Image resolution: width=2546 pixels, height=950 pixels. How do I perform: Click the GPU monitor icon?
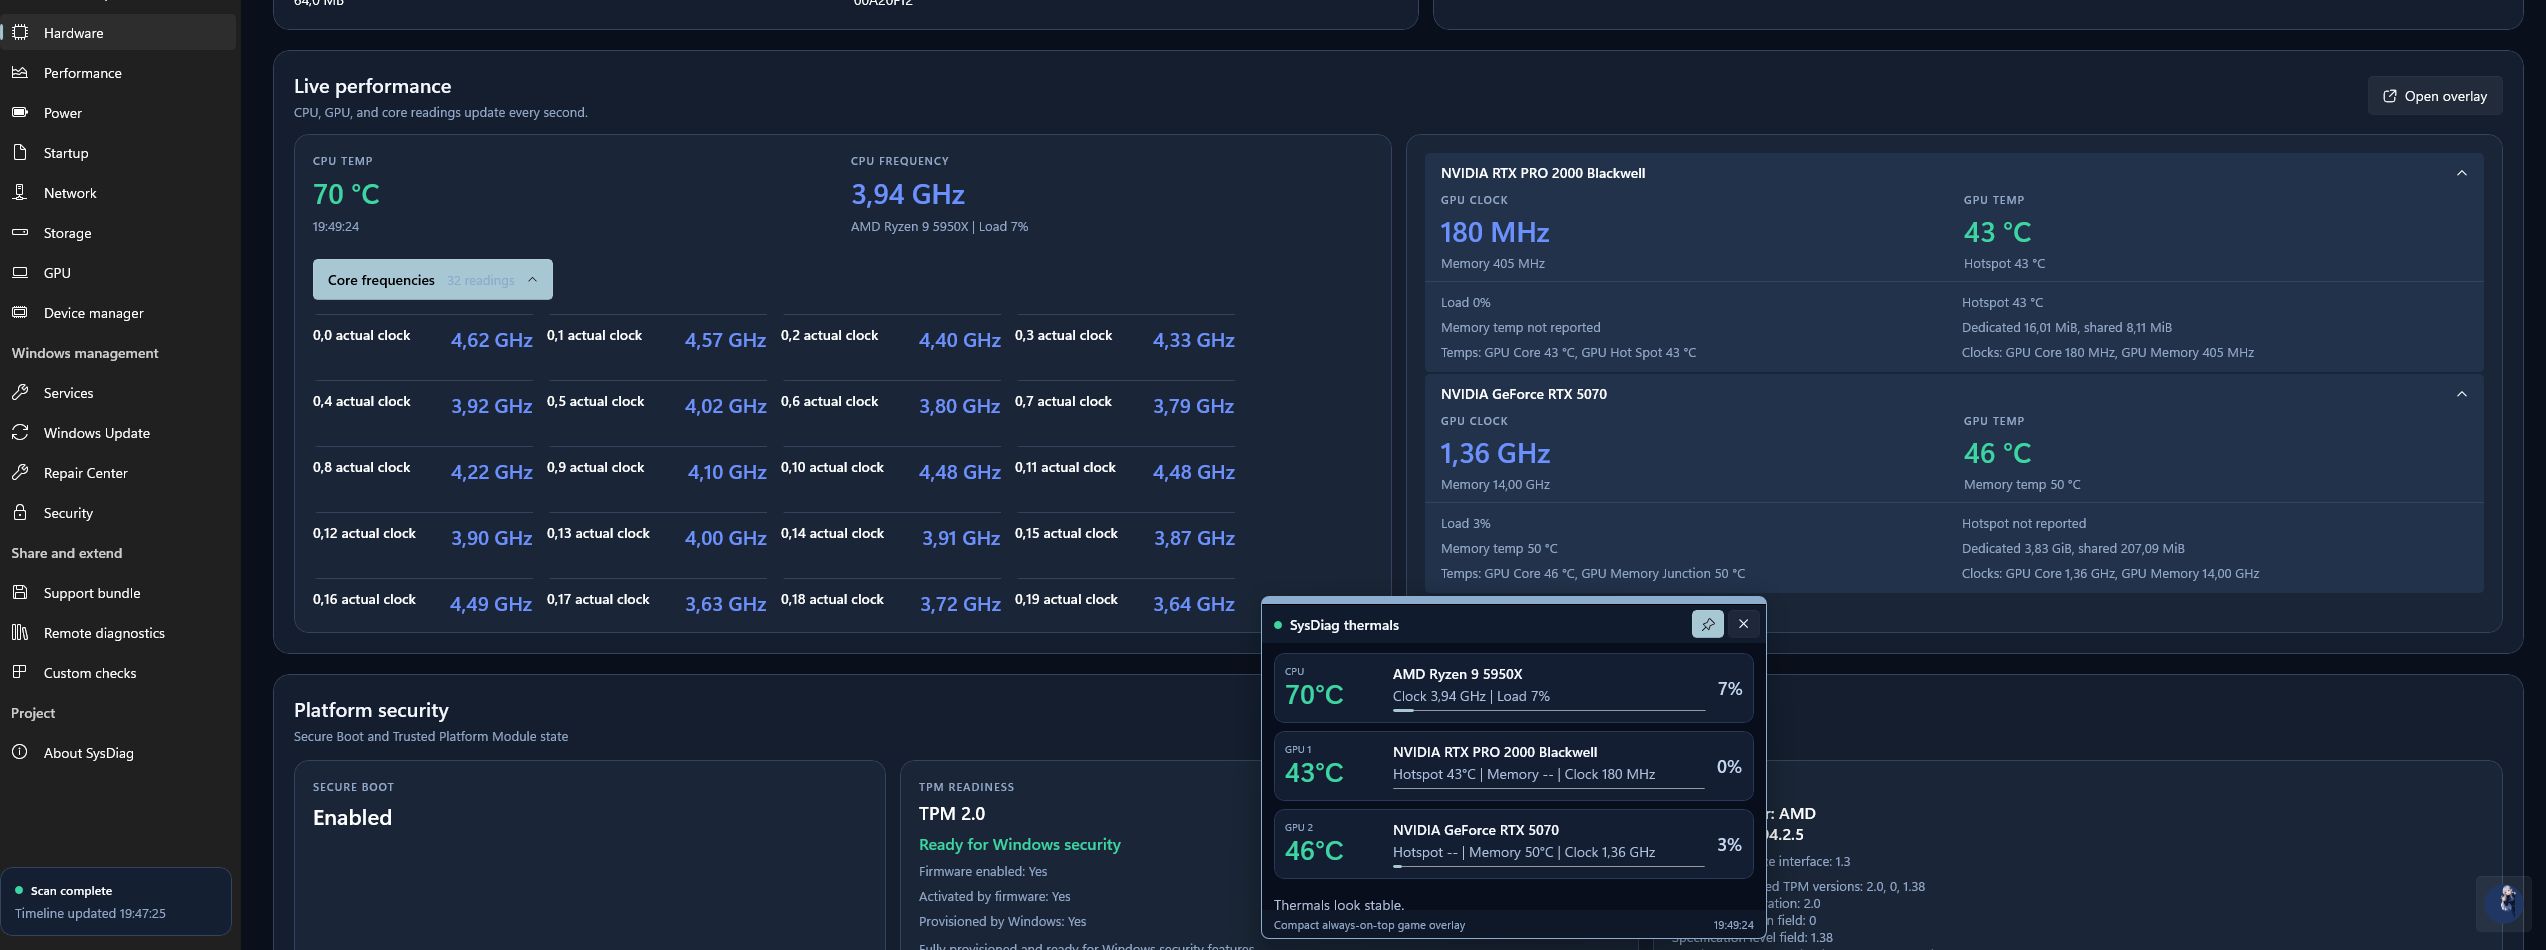[20, 272]
